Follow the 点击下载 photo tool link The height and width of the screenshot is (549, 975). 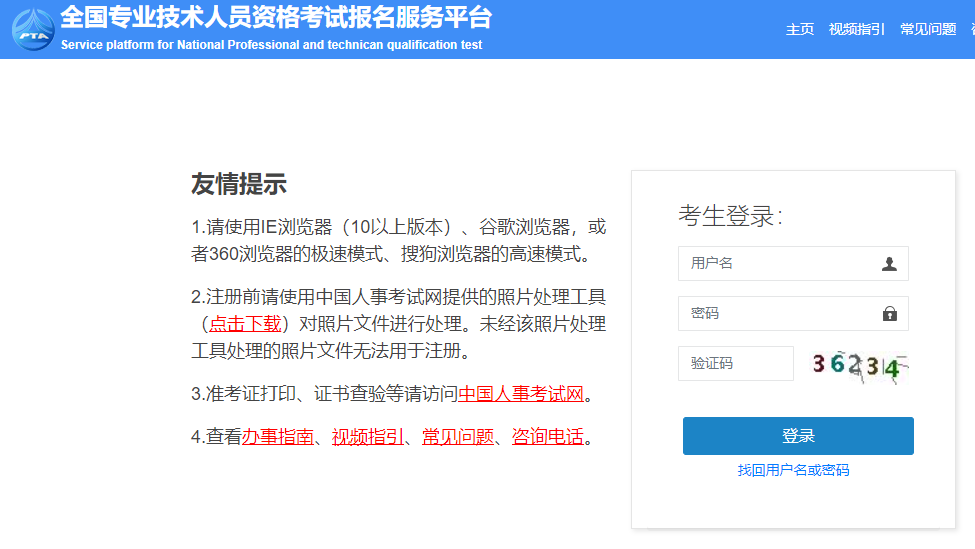245,324
